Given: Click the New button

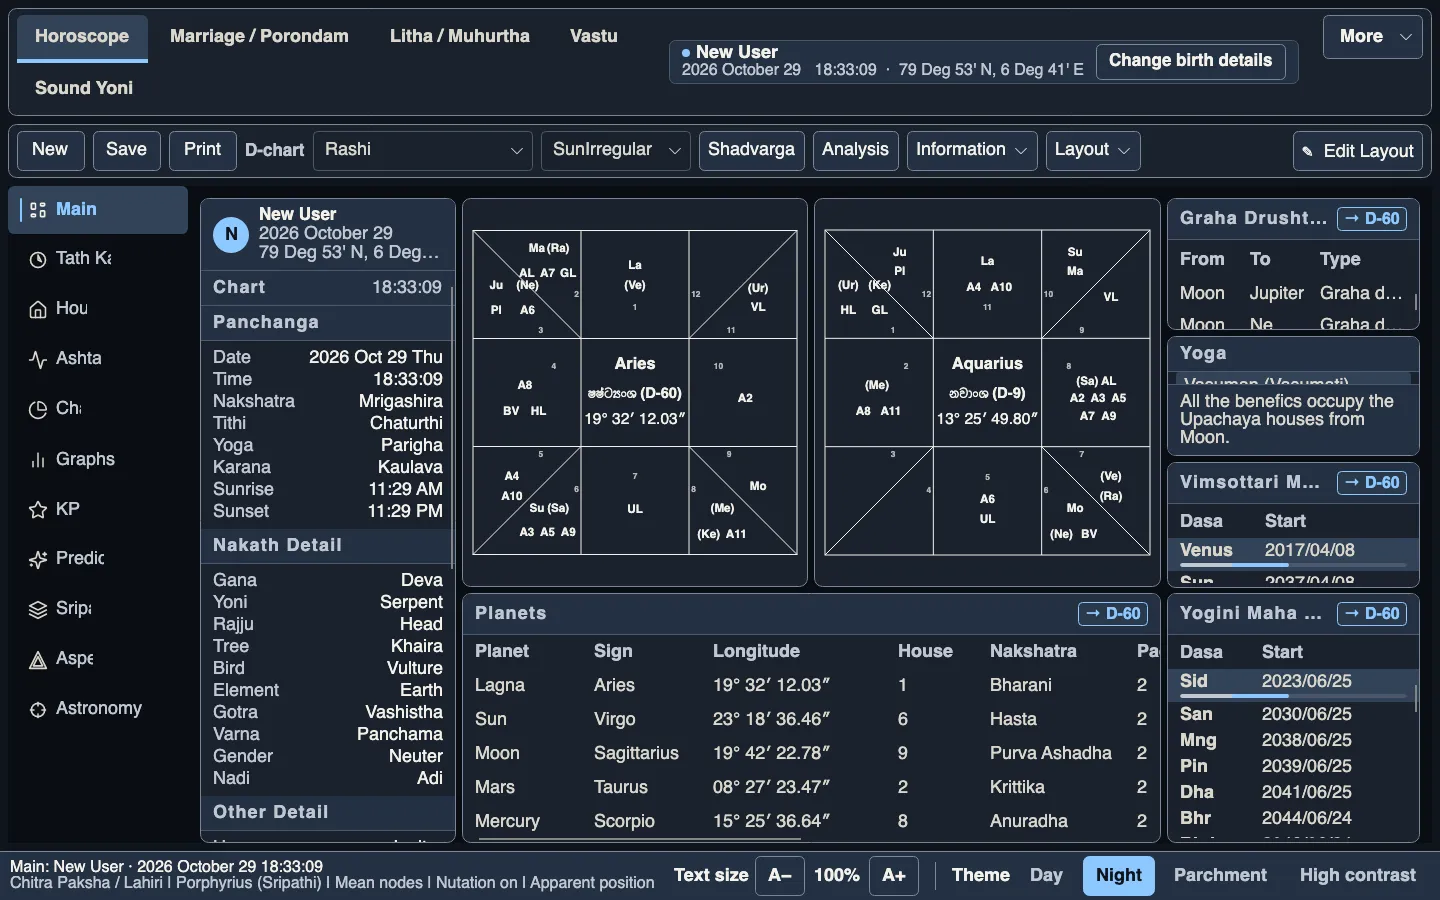Looking at the screenshot, I should [x=50, y=150].
